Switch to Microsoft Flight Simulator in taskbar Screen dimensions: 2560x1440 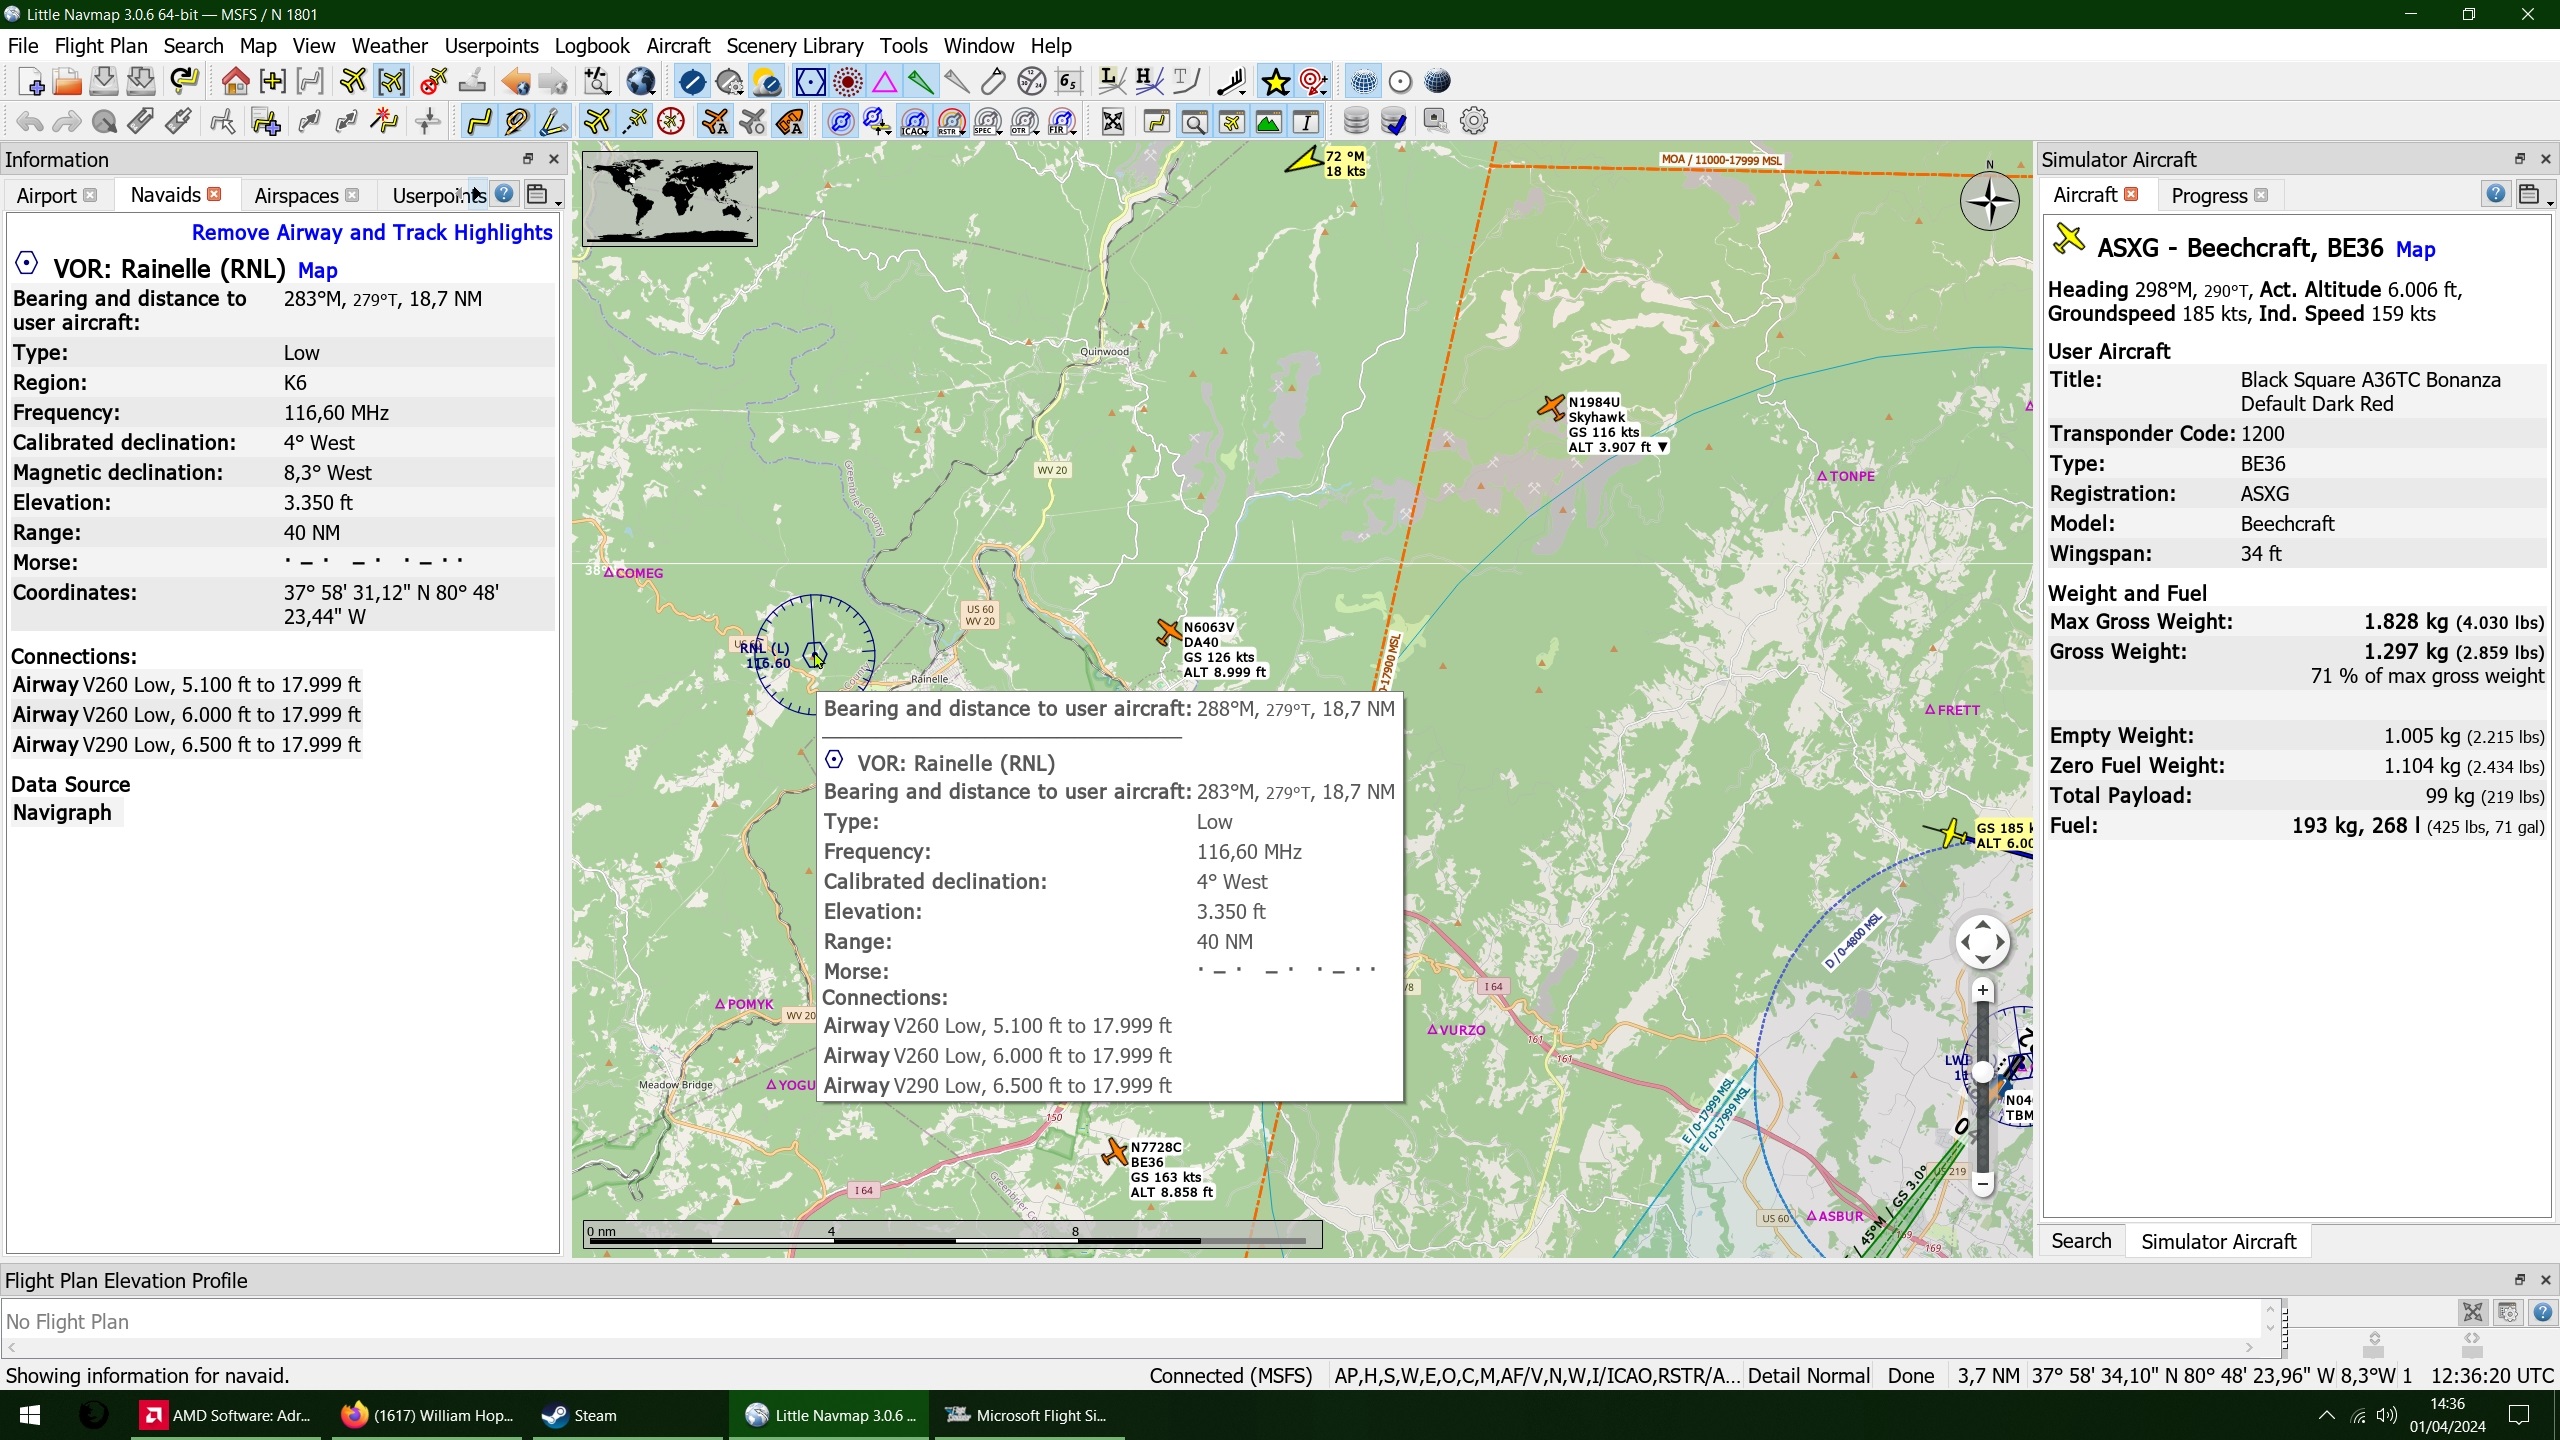coord(1027,1415)
